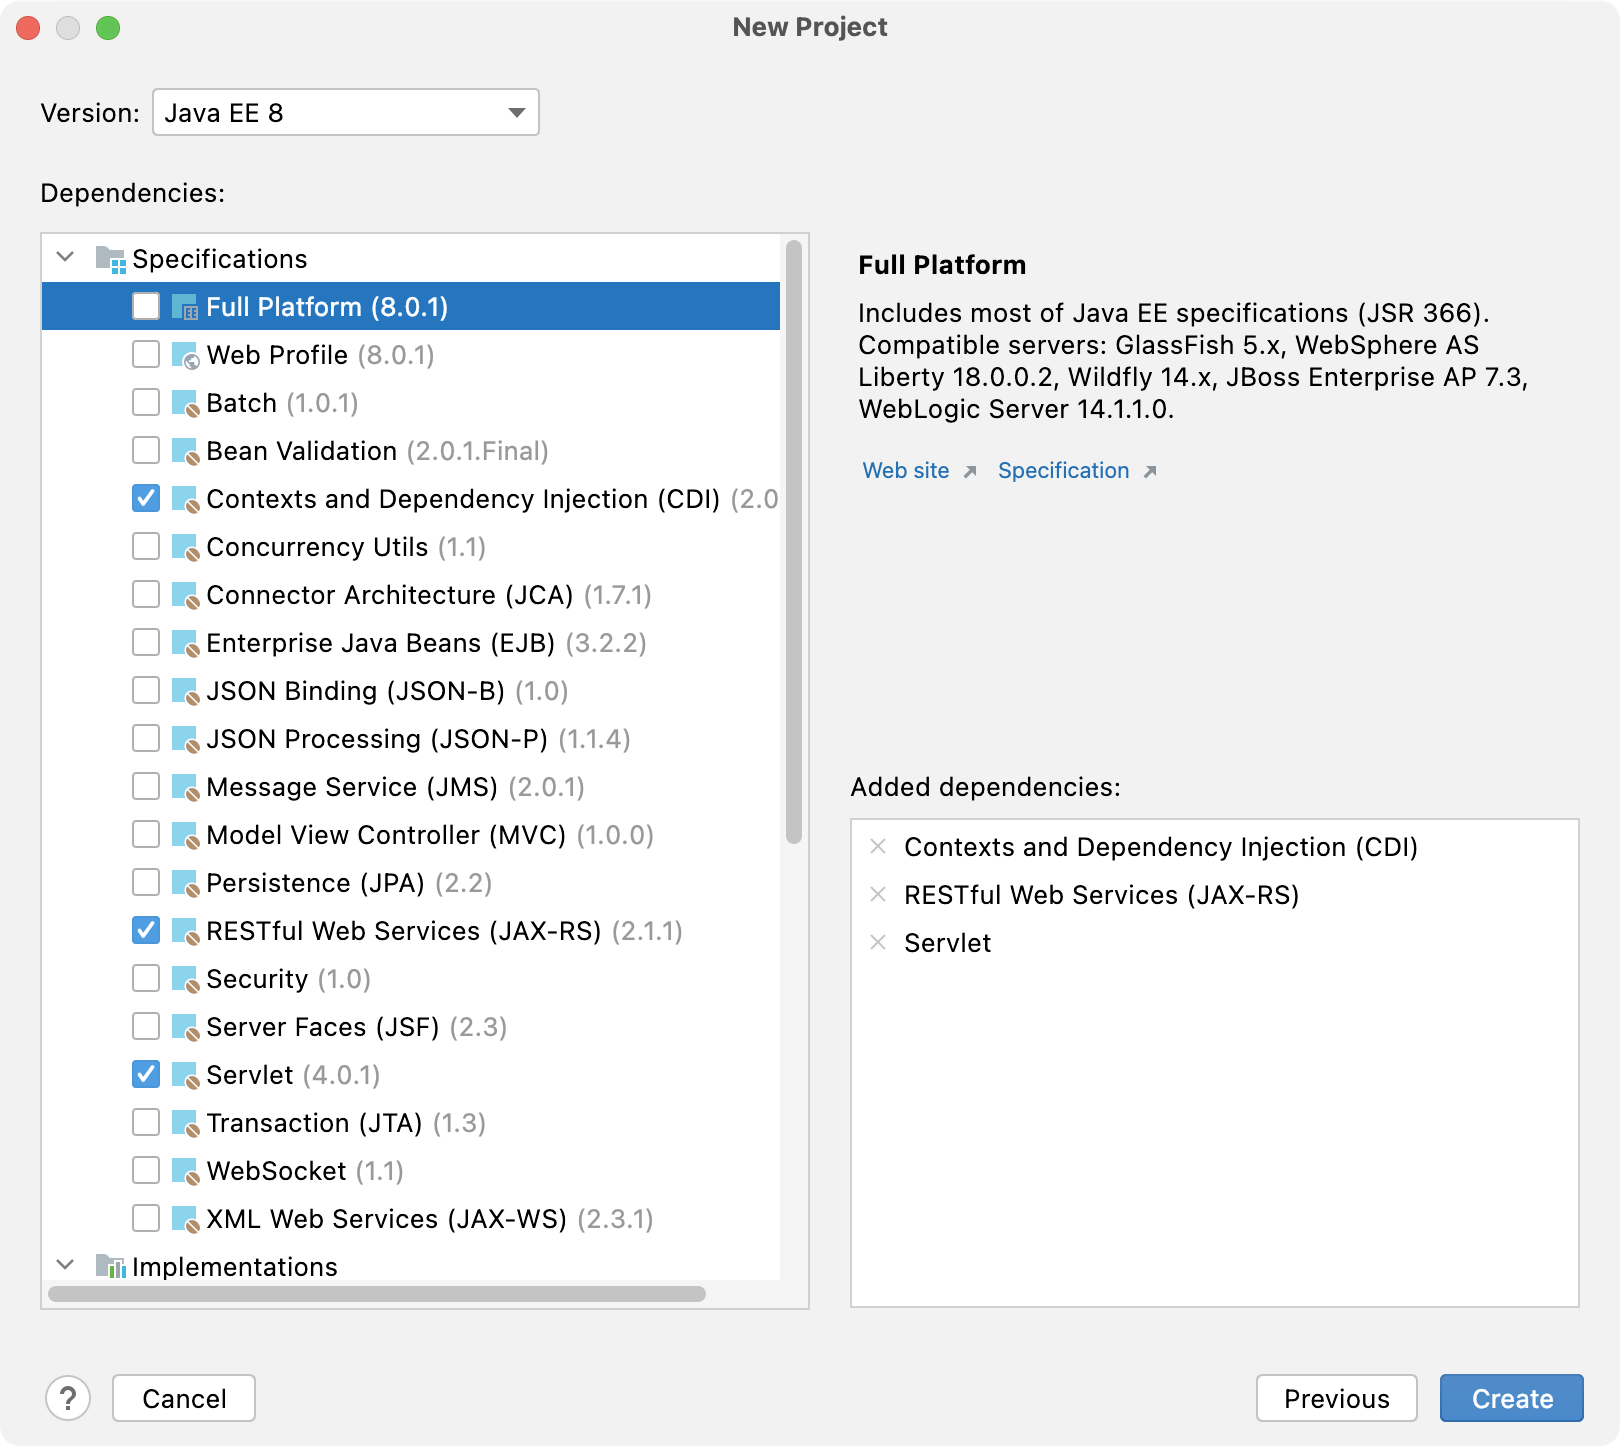Remove Servlet from added dependencies

point(878,942)
